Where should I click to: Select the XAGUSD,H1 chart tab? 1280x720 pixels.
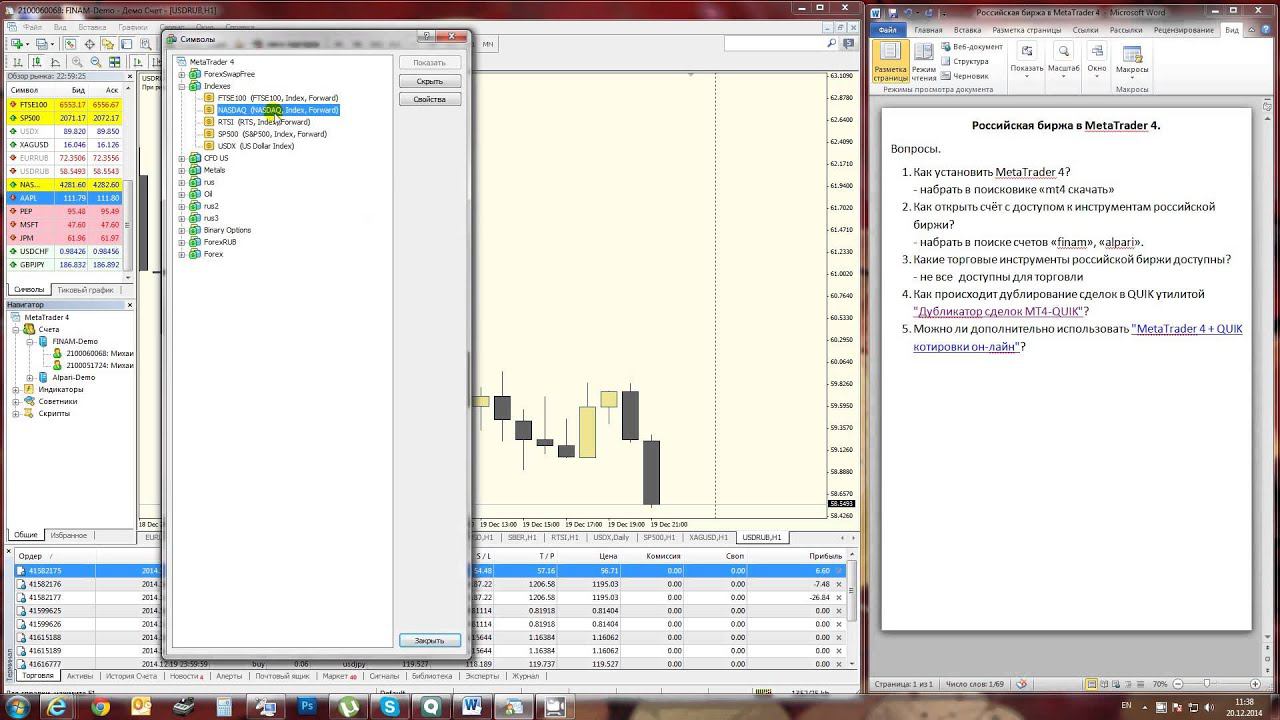pos(708,537)
